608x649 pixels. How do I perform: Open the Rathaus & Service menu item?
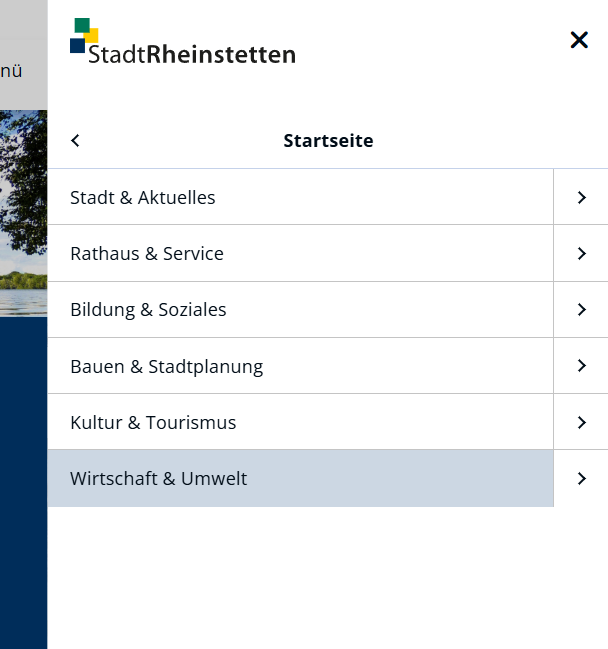pos(300,253)
